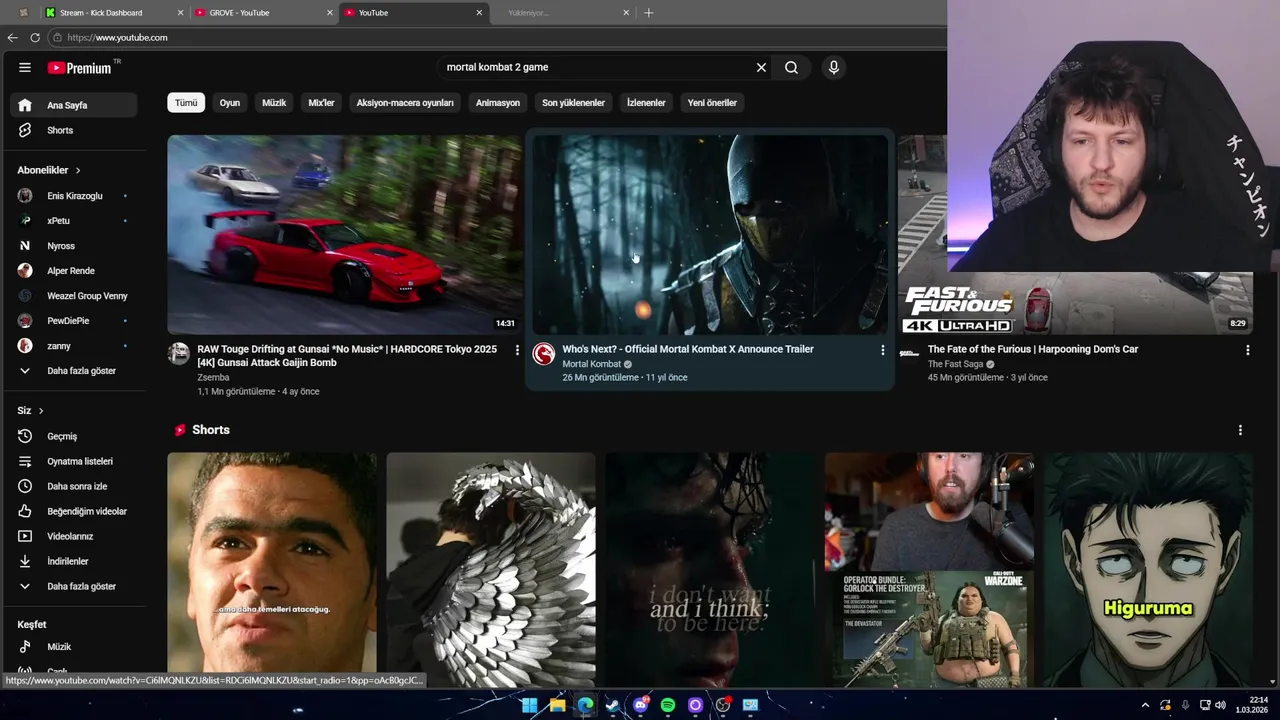This screenshot has height=720, width=1280.
Task: Open Spotify from the taskbar
Action: coord(668,705)
